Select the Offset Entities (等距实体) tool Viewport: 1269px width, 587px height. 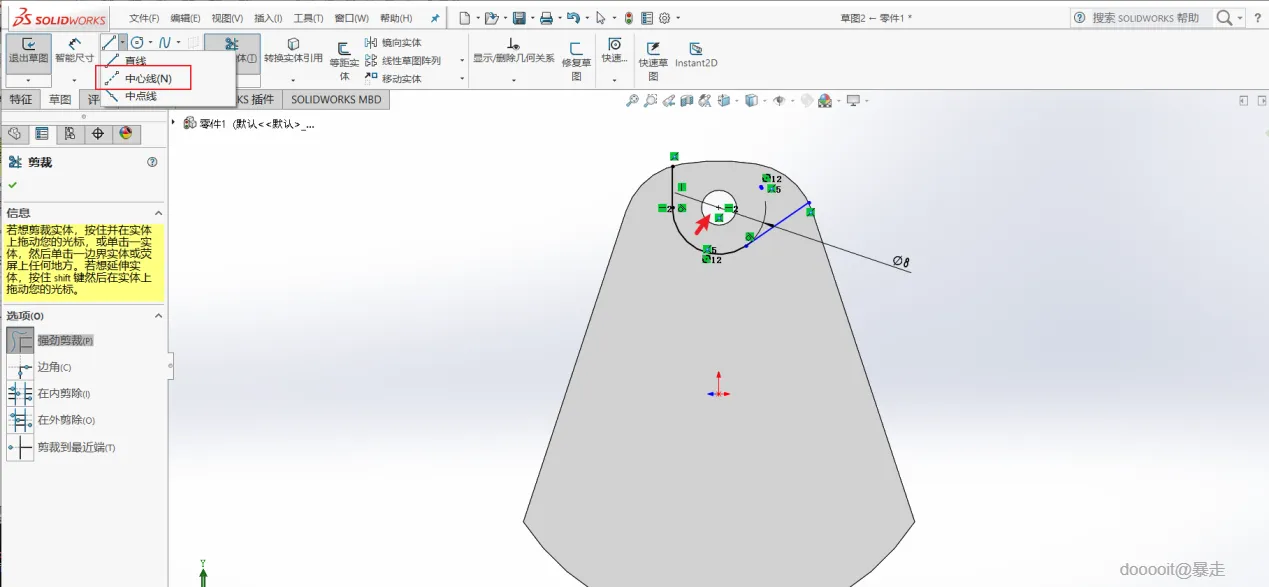pos(344,61)
